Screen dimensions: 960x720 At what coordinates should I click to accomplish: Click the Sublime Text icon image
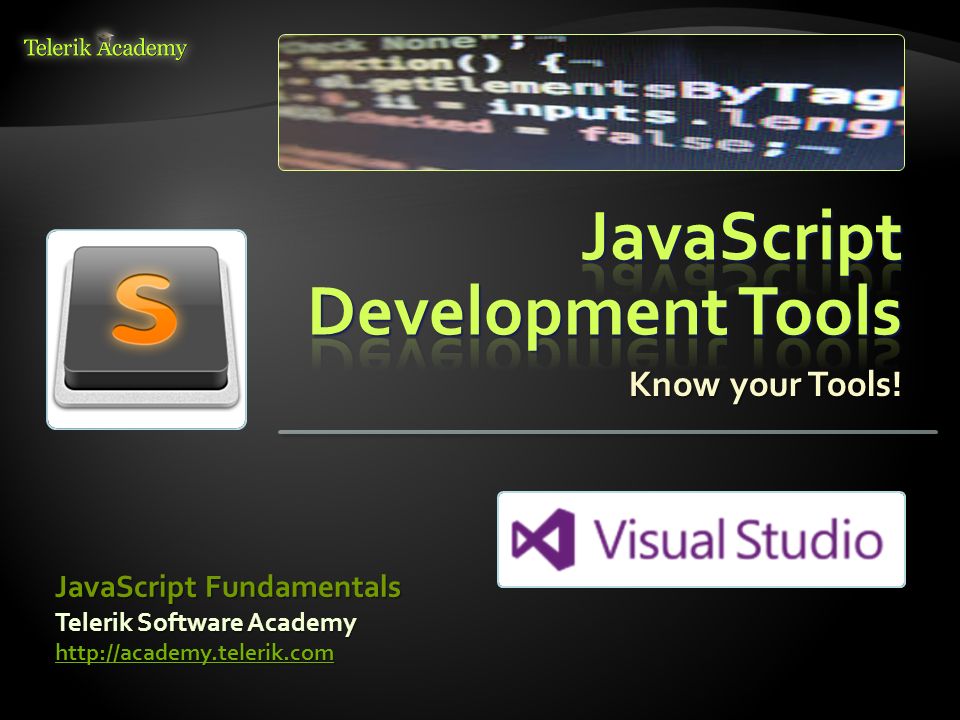point(146,329)
